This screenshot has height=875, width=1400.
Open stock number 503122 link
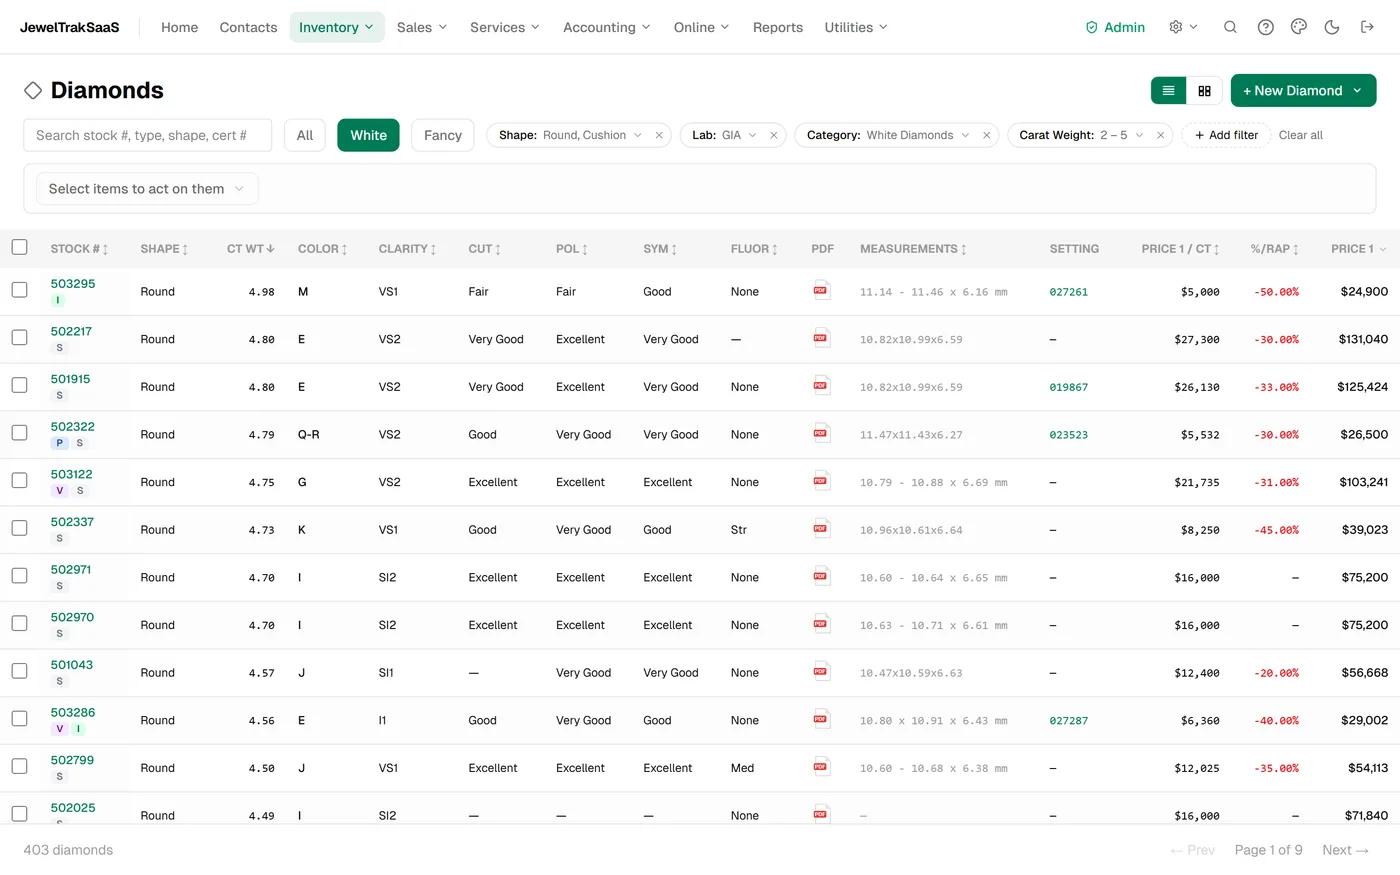pos(72,474)
